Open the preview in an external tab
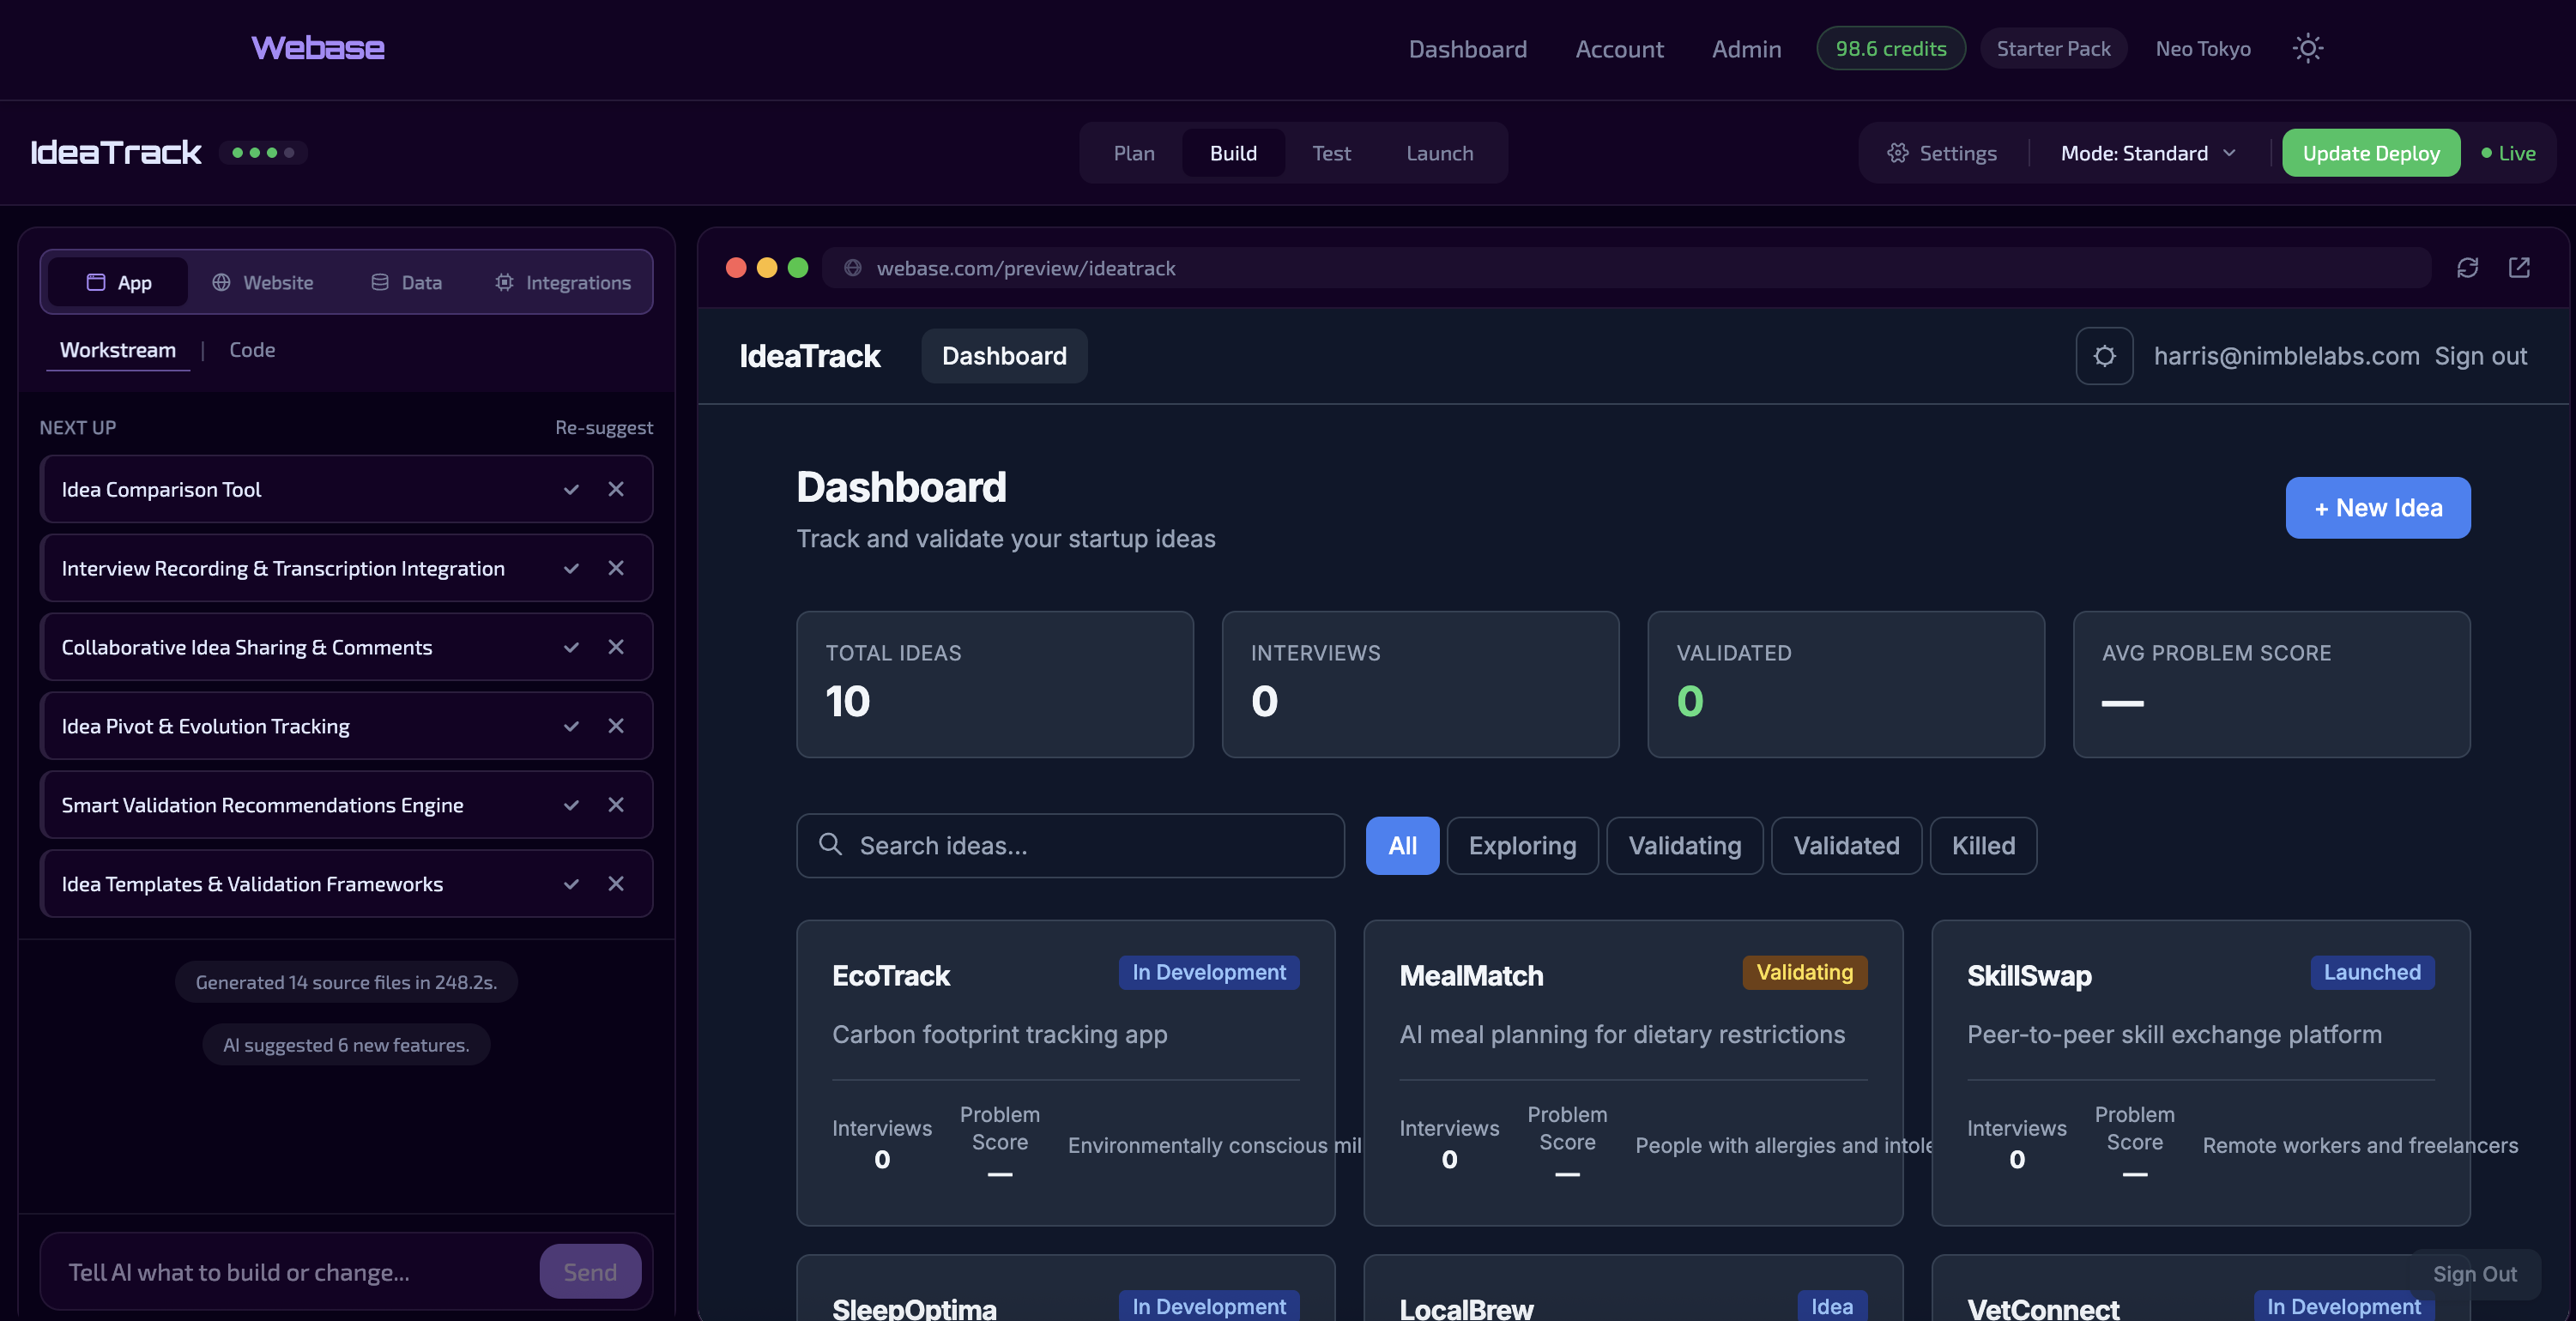The width and height of the screenshot is (2576, 1321). [x=2521, y=268]
